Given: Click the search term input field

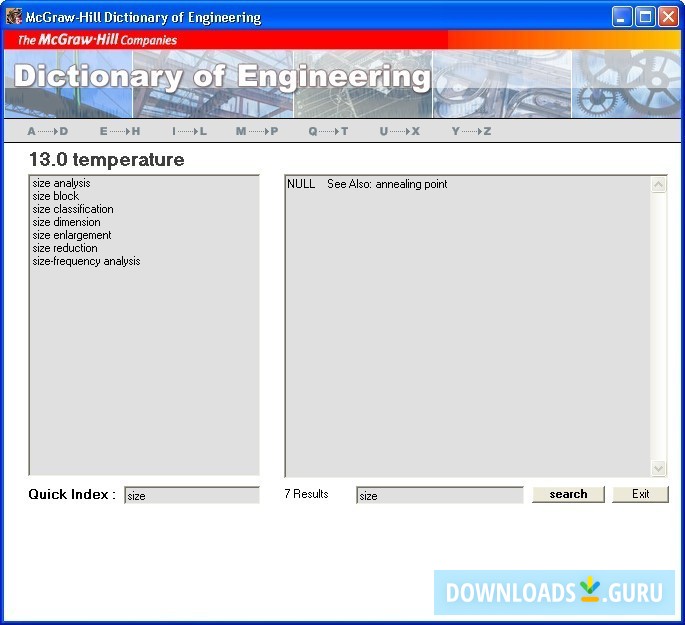Looking at the screenshot, I should coord(439,495).
